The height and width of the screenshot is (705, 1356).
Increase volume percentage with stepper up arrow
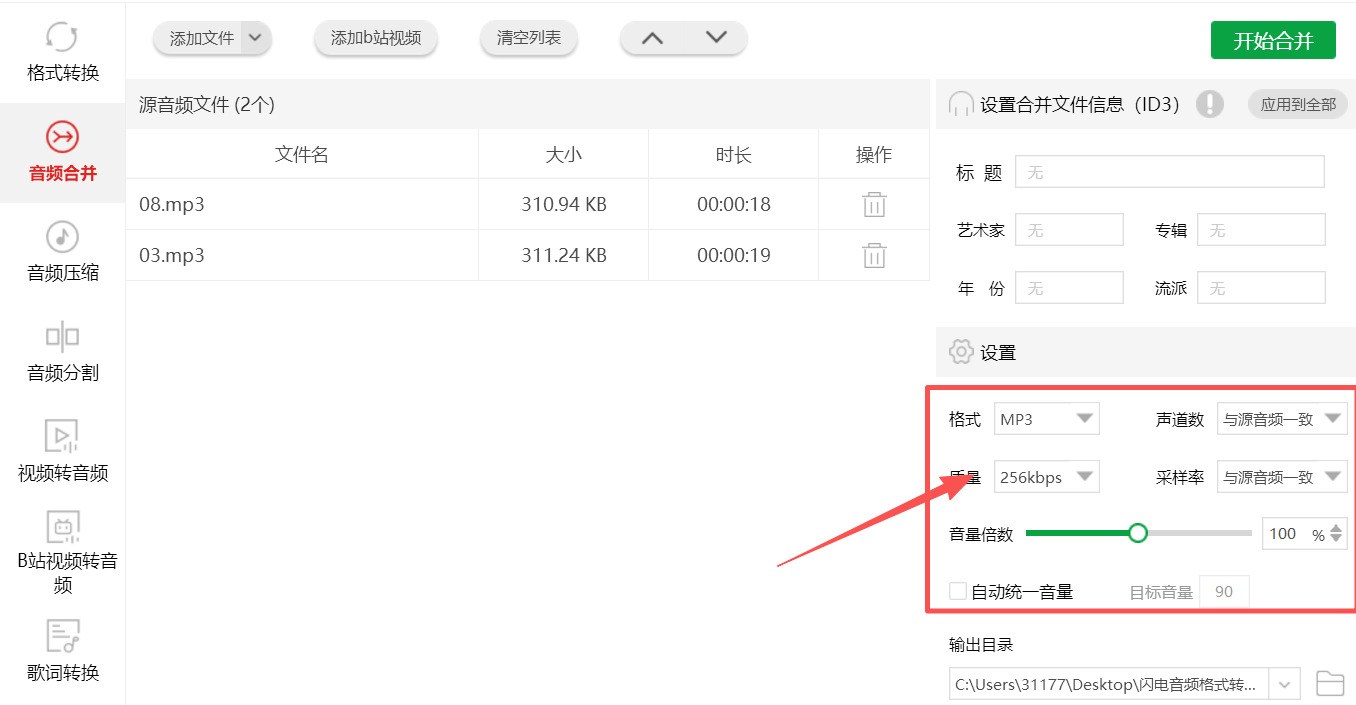pyautogui.click(x=1337, y=527)
